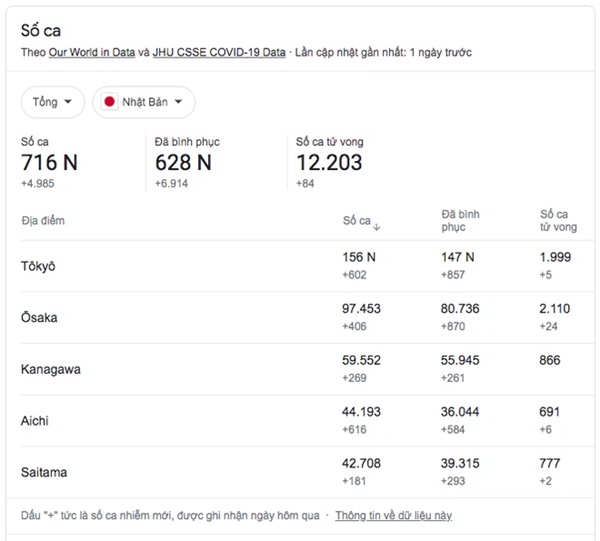Open the Our World in Data link

[91, 52]
